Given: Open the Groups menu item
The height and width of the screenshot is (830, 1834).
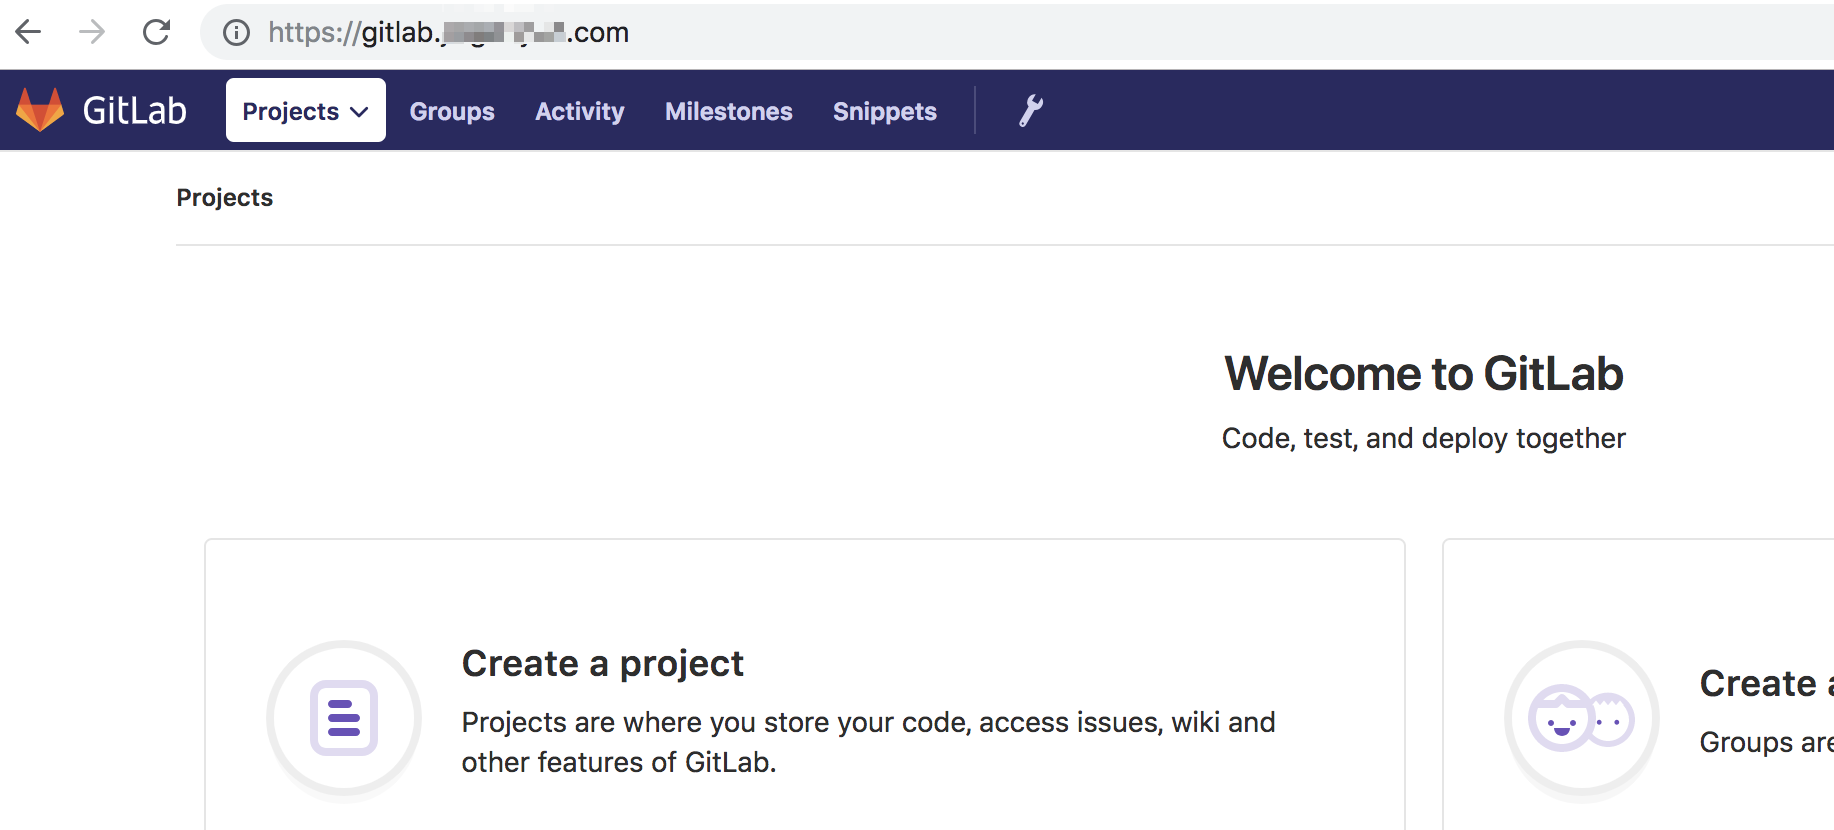Looking at the screenshot, I should (x=452, y=111).
